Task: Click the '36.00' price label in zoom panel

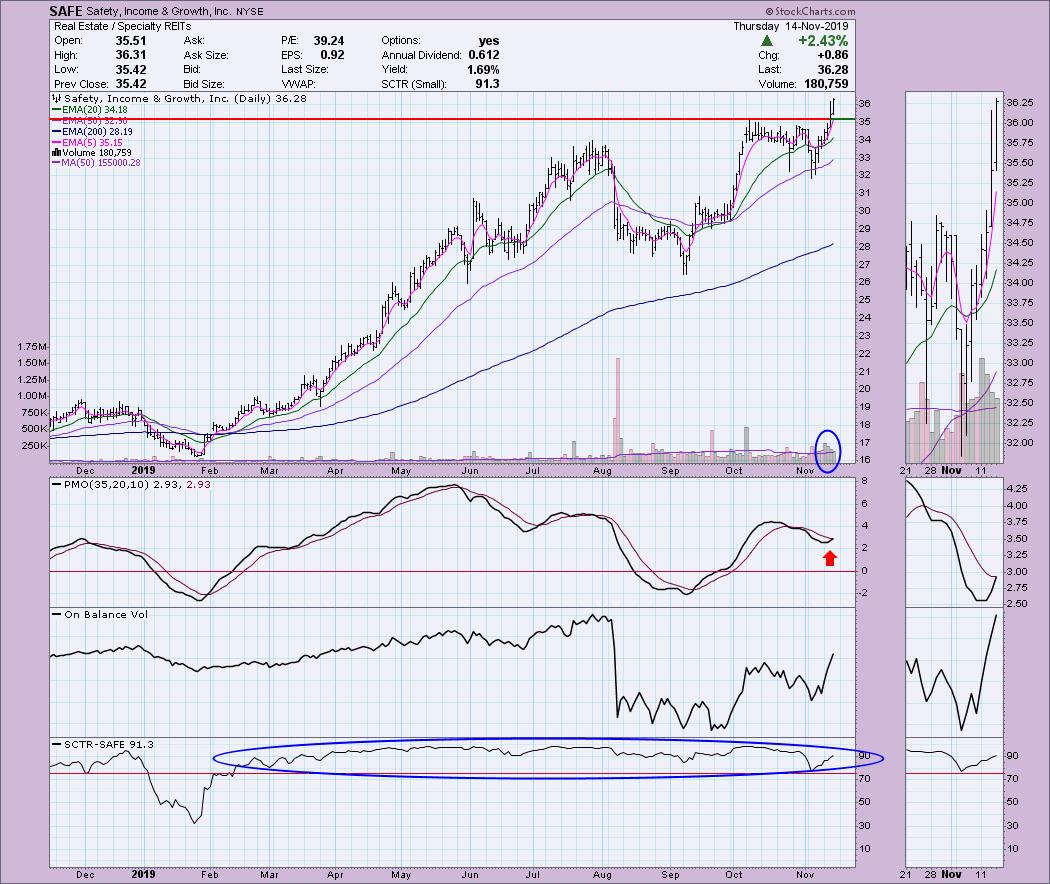Action: point(1020,123)
